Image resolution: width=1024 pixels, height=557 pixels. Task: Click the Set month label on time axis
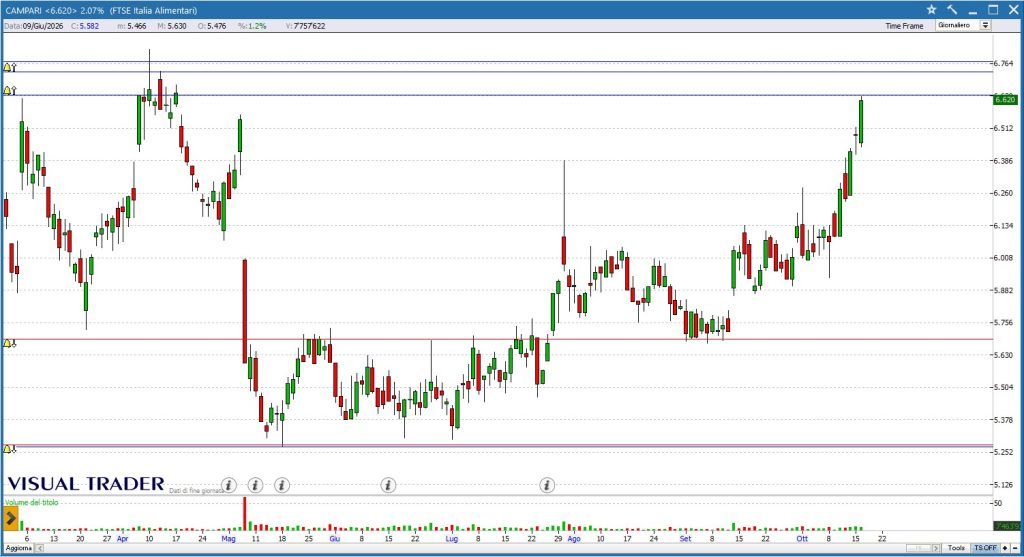pos(685,539)
